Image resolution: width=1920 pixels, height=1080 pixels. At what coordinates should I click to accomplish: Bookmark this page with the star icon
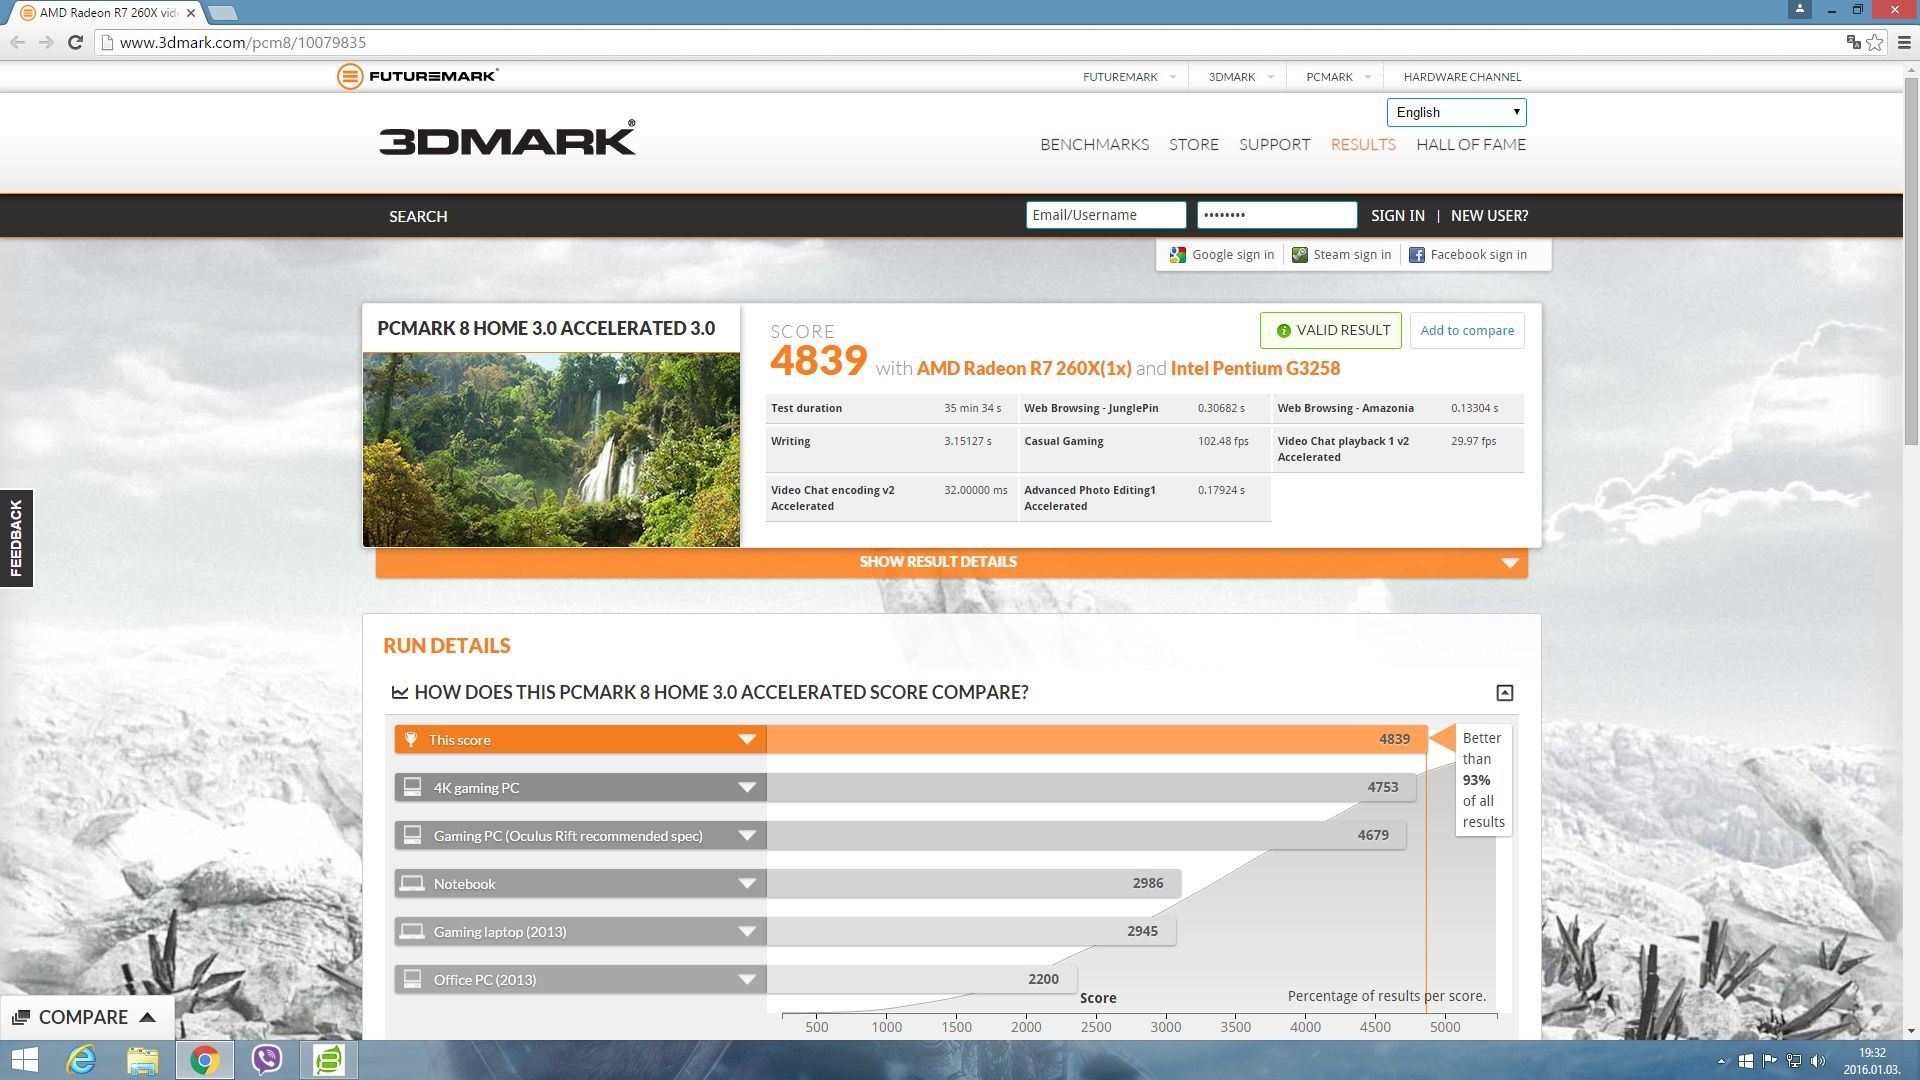click(x=1875, y=42)
